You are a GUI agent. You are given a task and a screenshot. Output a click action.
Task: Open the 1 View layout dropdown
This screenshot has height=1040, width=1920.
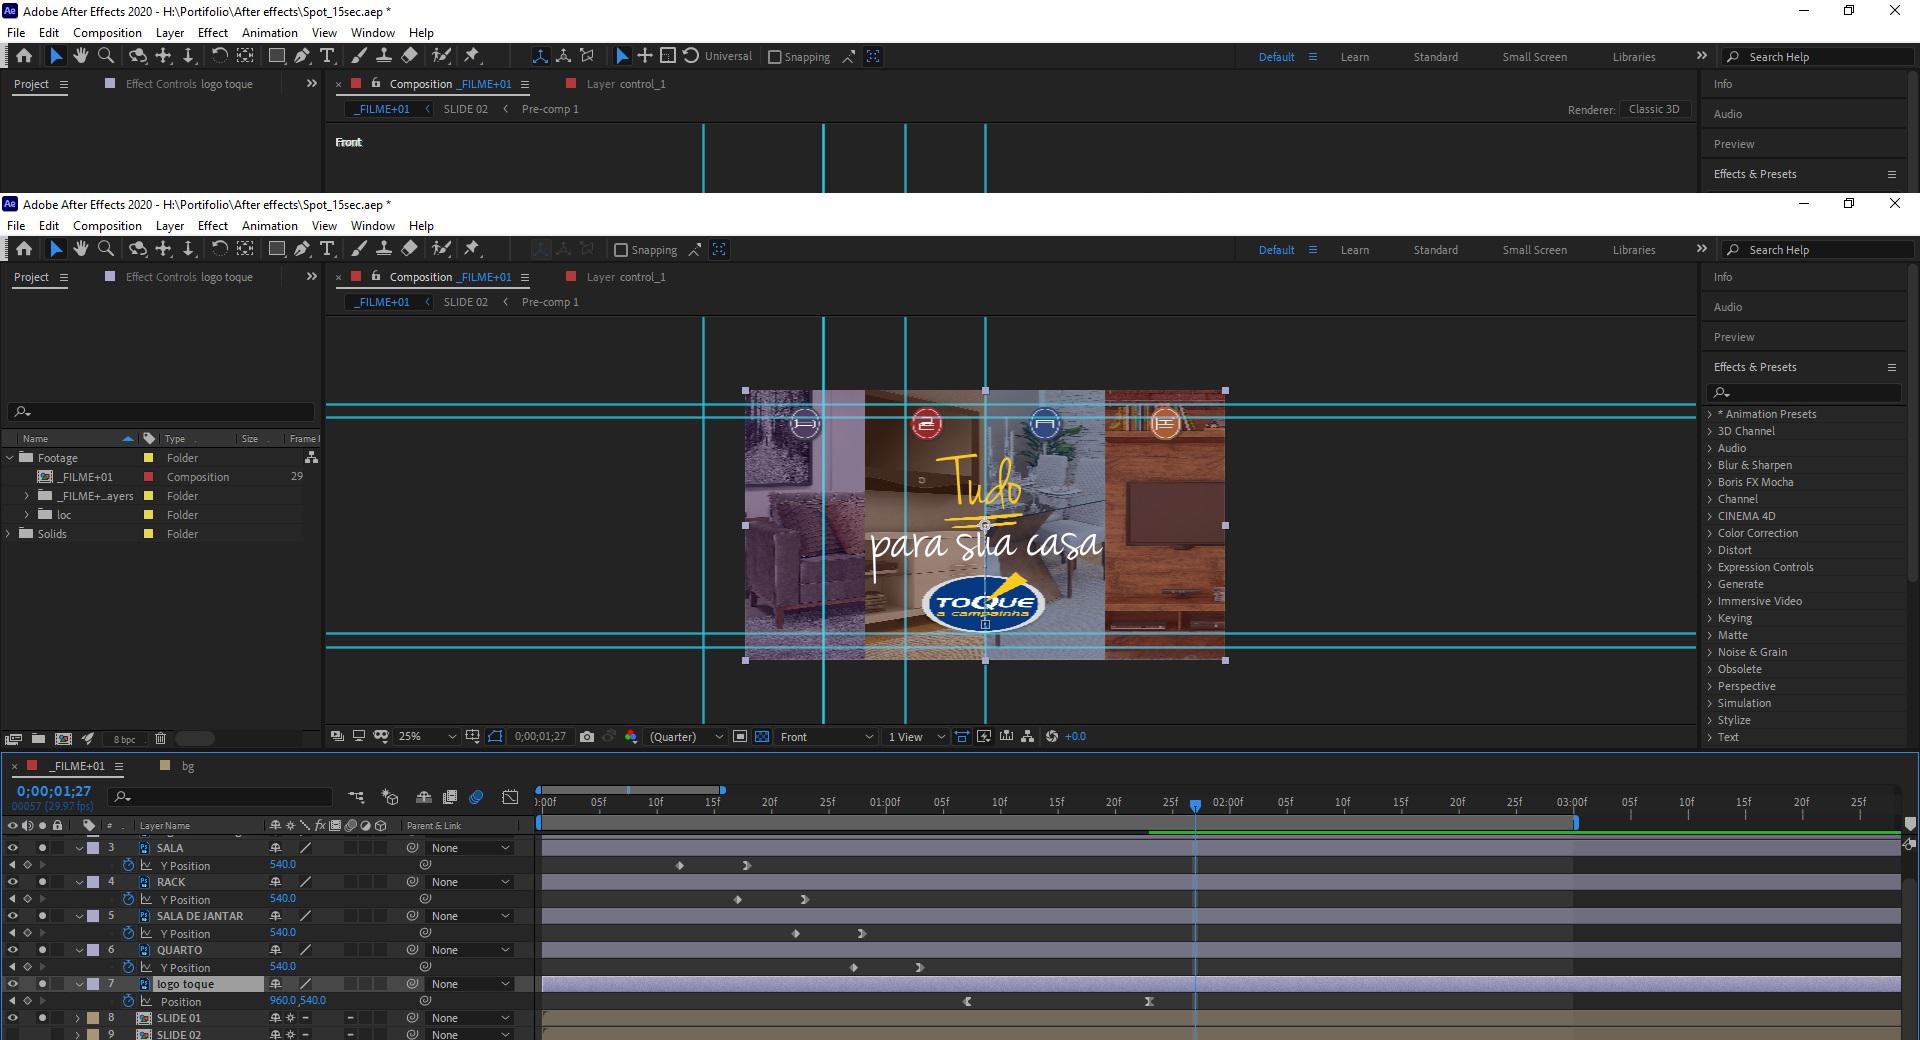tap(915, 737)
